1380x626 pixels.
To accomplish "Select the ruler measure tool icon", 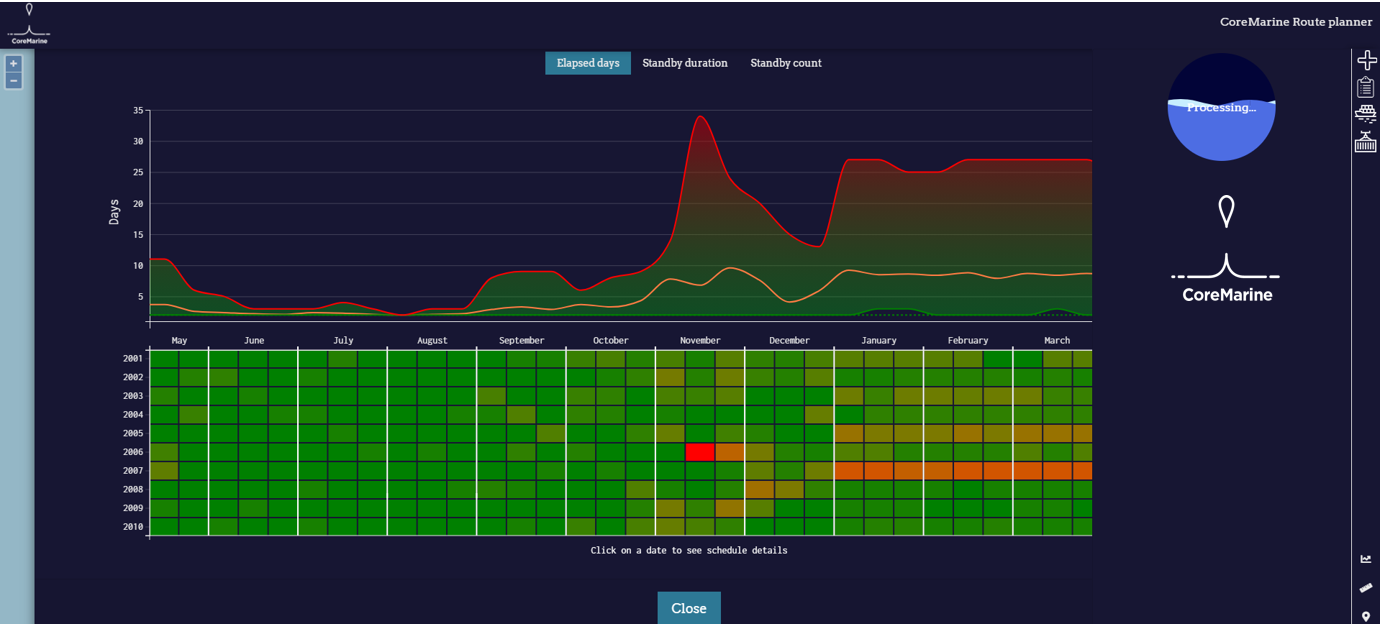I will [x=1366, y=587].
